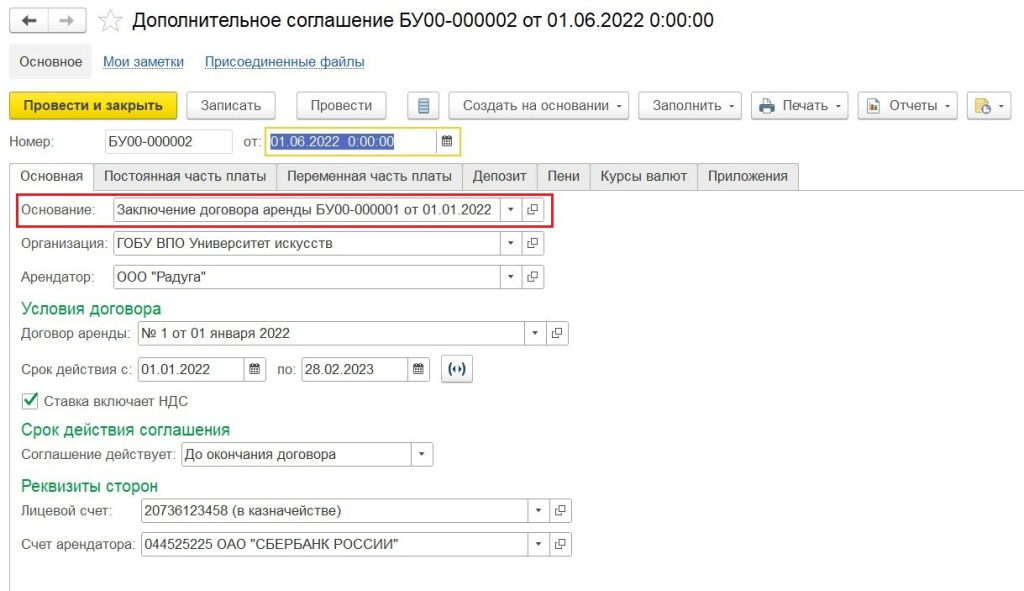Screen dimensions: 1024x591
Task: Open calendar for contract start date
Action: click(x=257, y=369)
